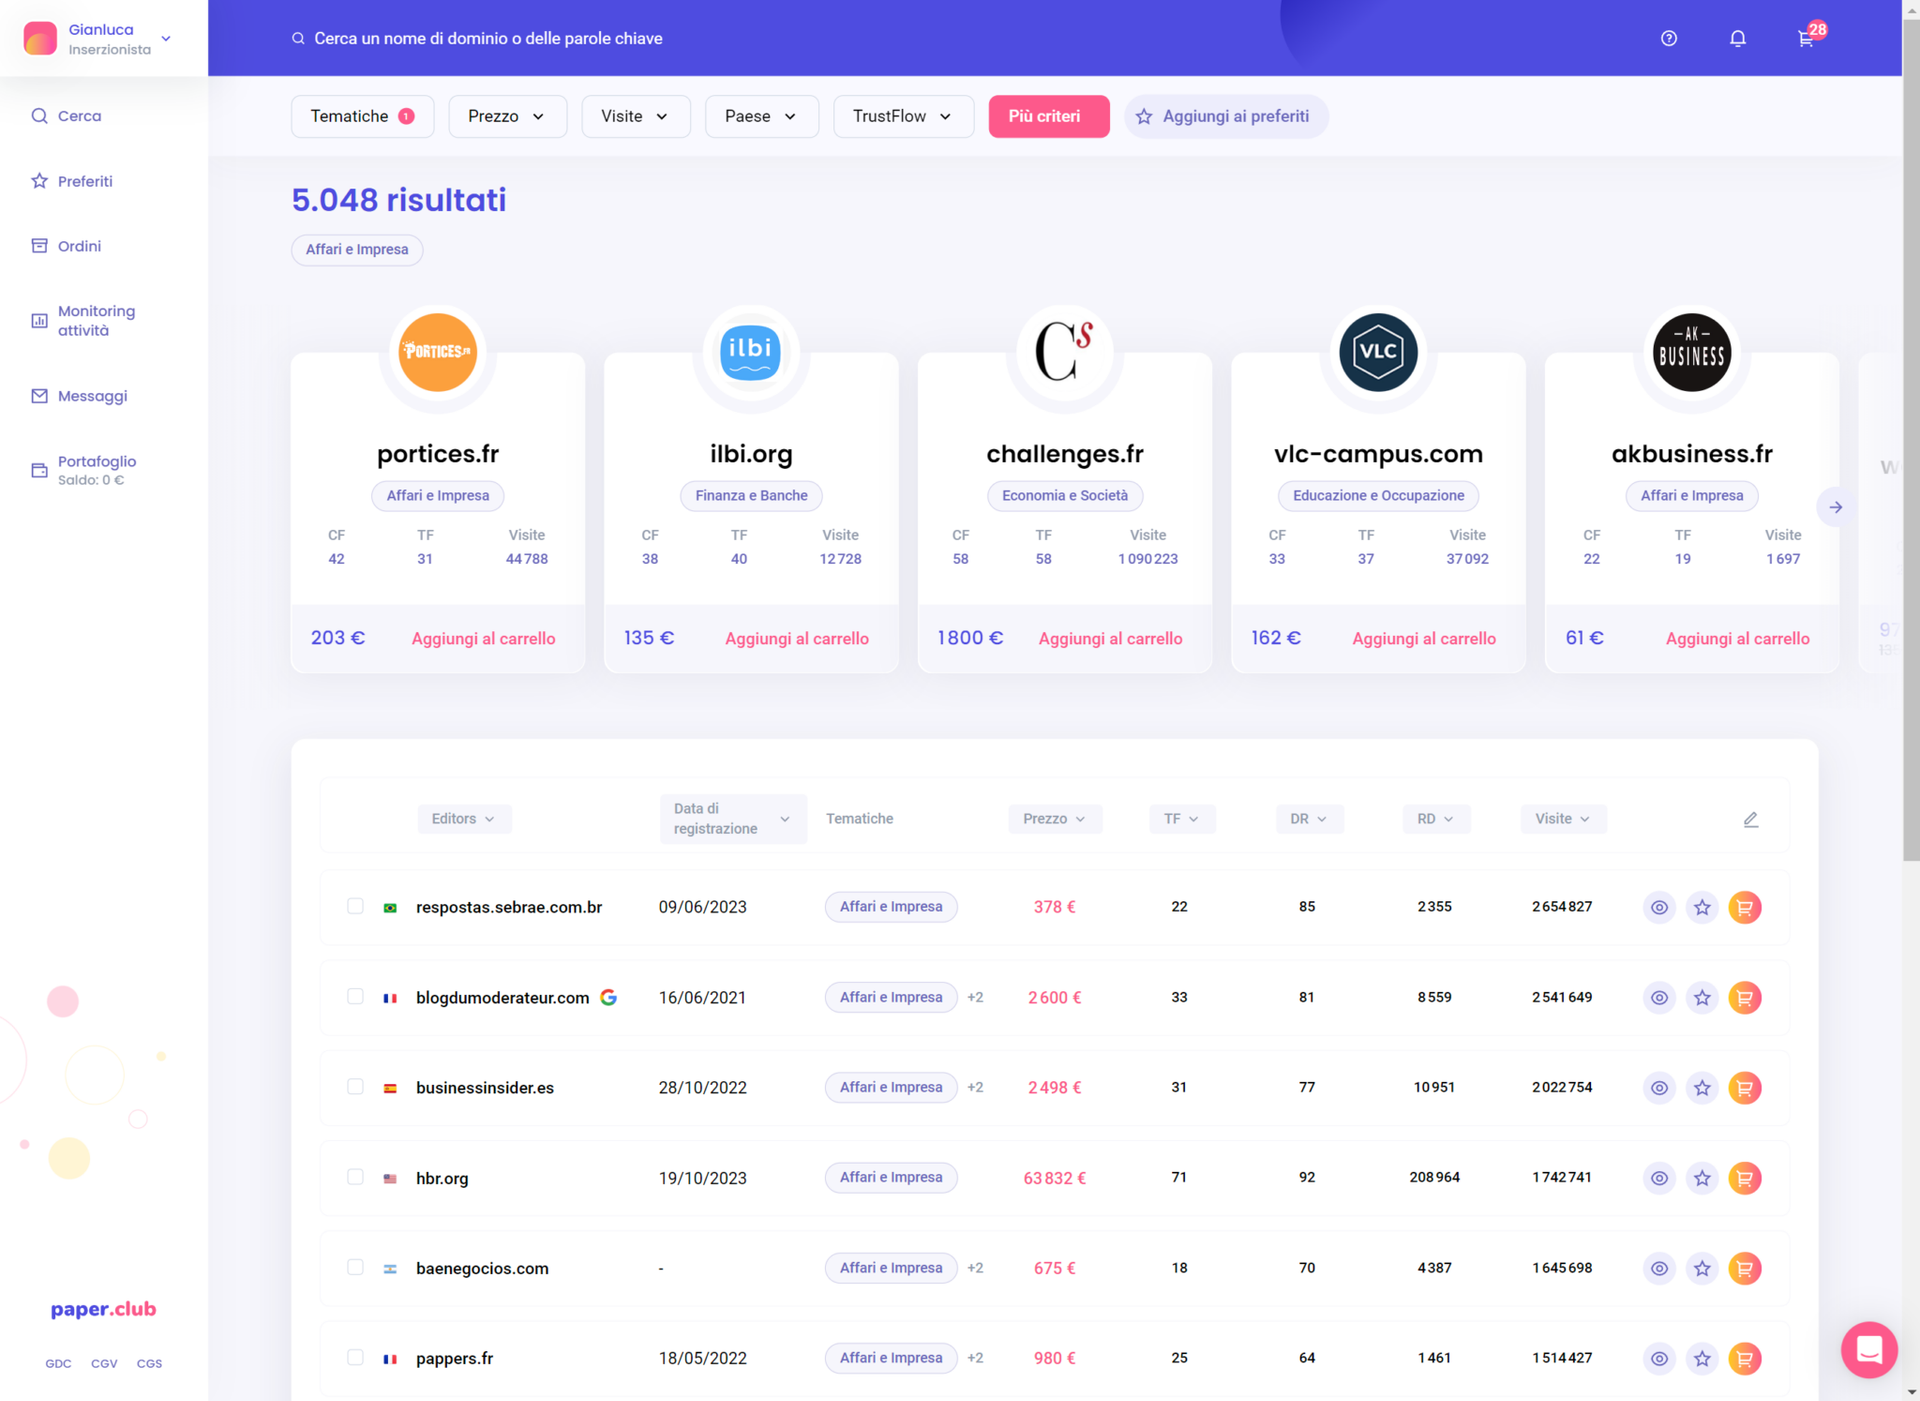Click the pencil edit columns icon
The height and width of the screenshot is (1401, 1920).
(1751, 819)
